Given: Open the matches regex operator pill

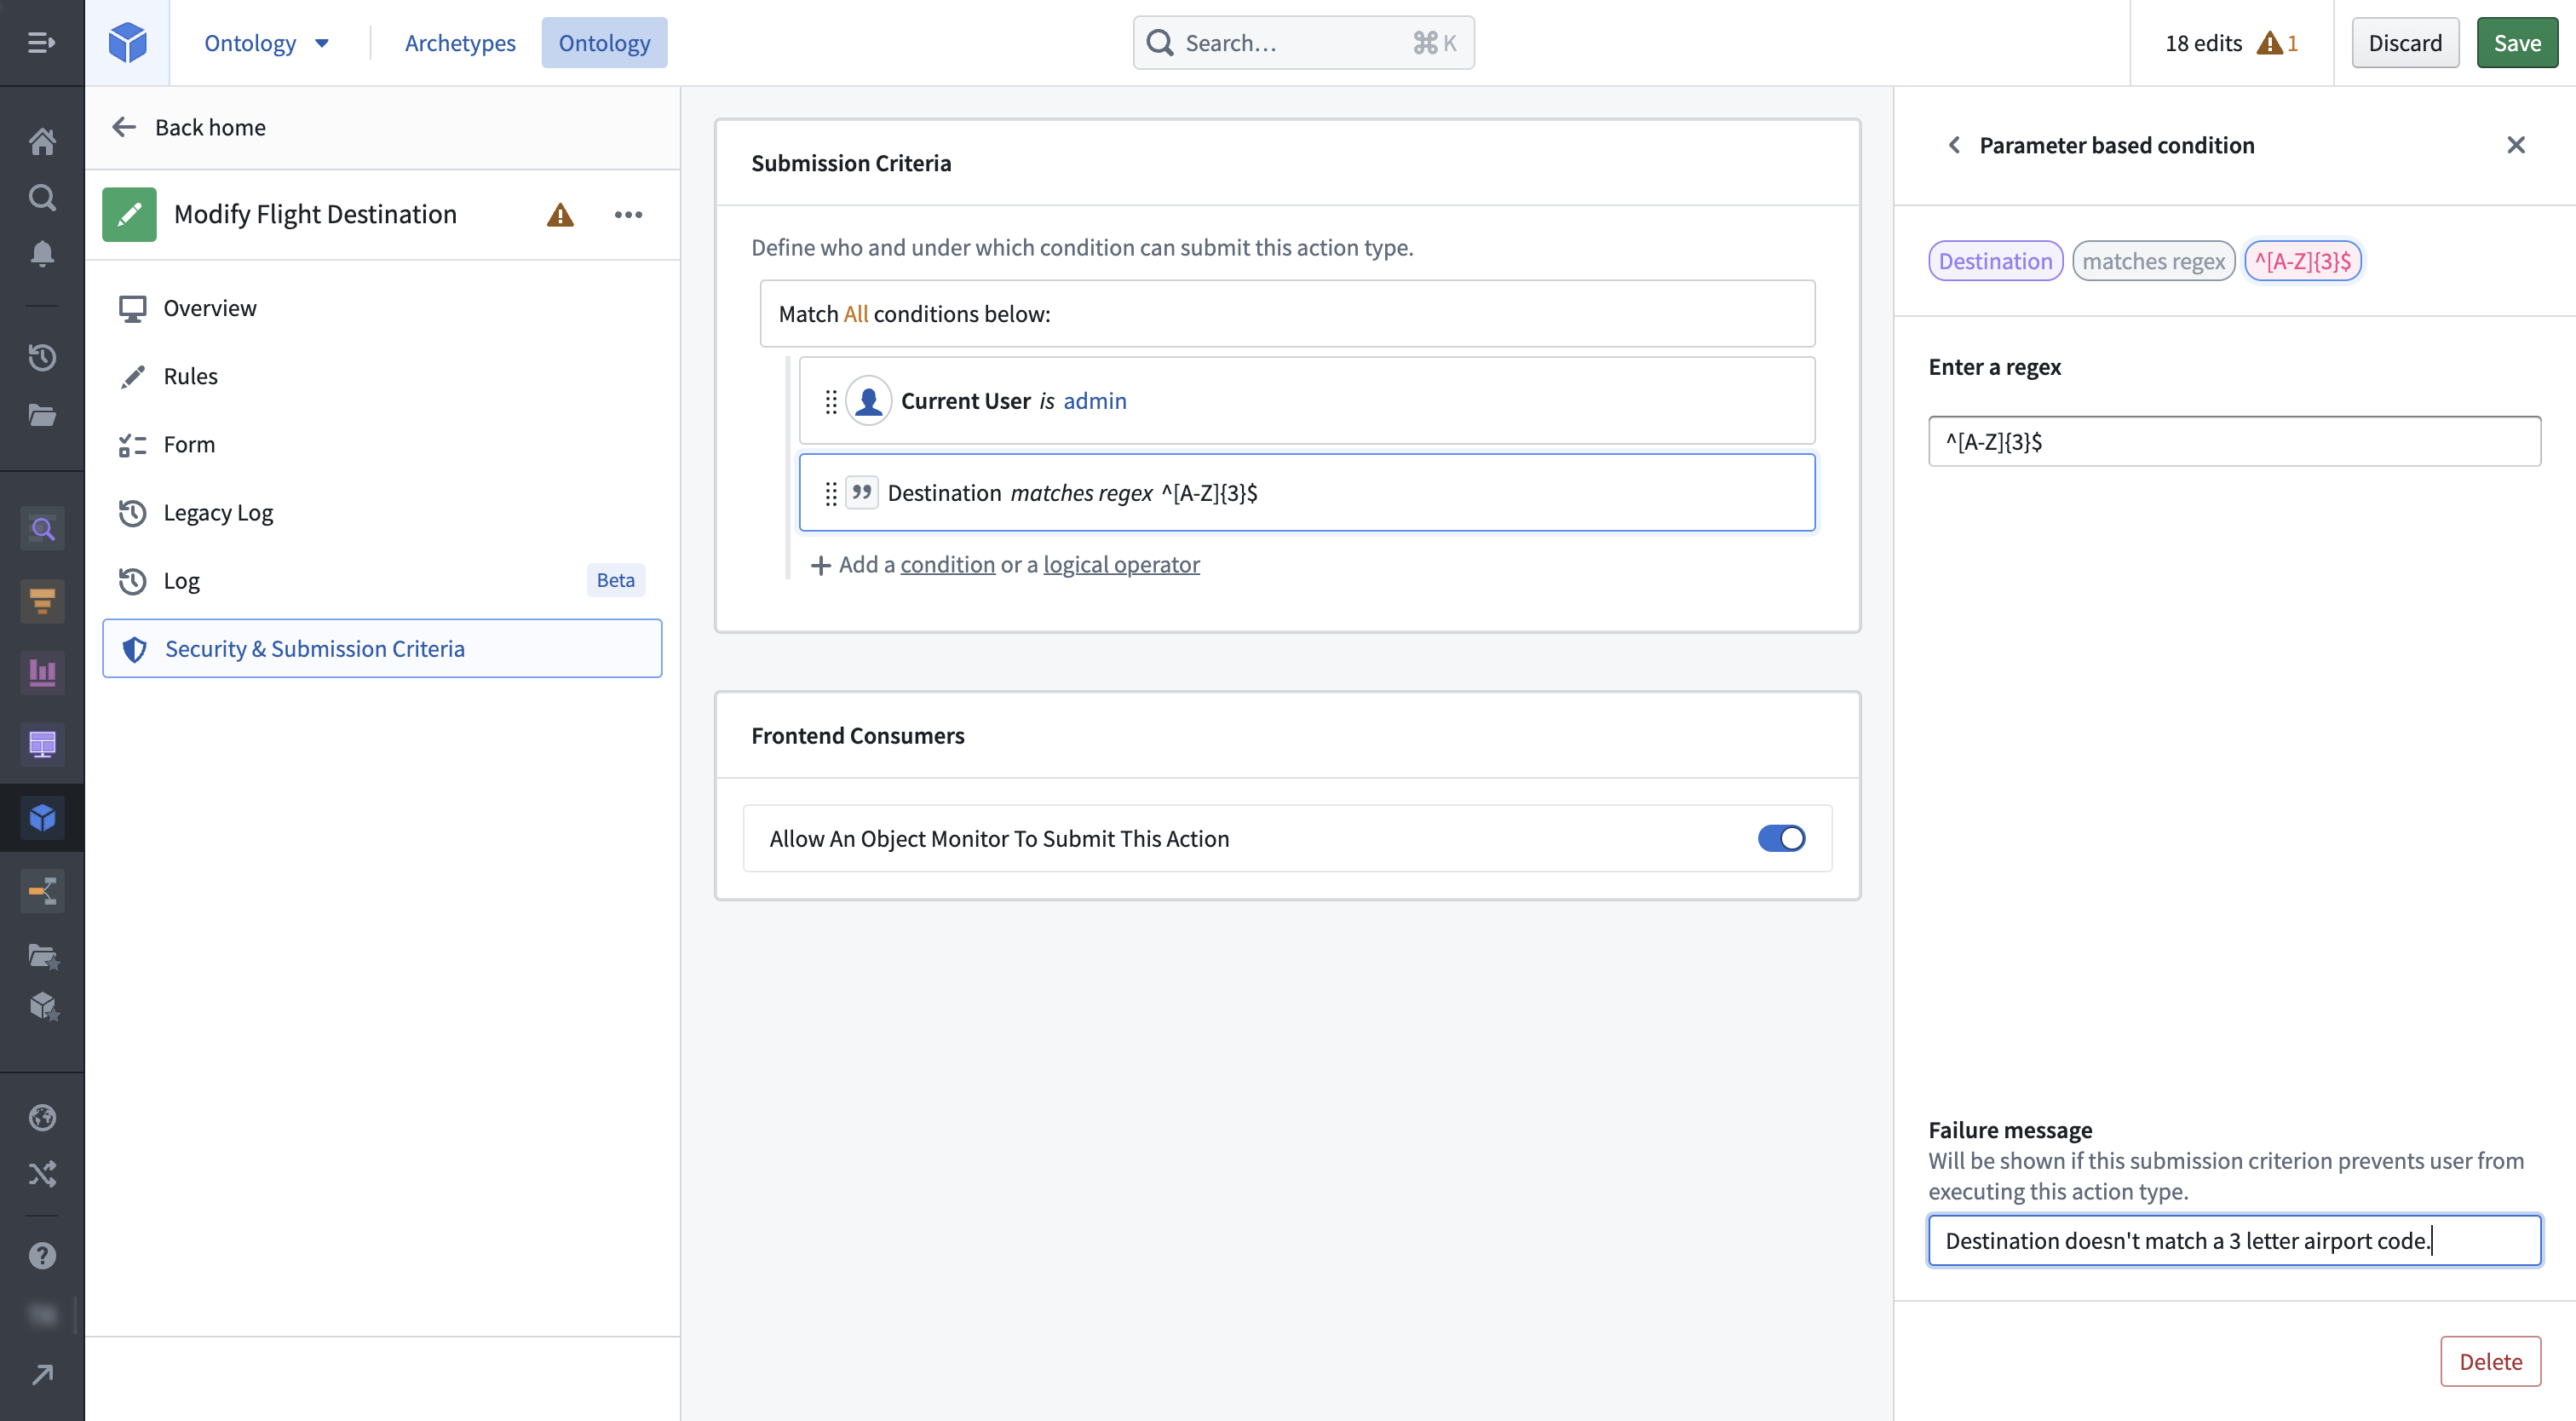Looking at the screenshot, I should [2153, 261].
